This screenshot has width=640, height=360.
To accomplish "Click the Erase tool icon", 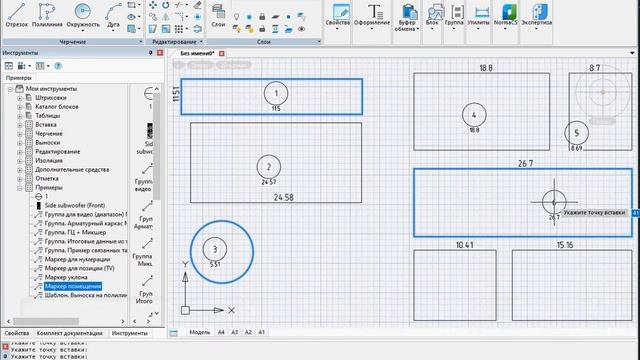I will pyautogui.click(x=198, y=5).
